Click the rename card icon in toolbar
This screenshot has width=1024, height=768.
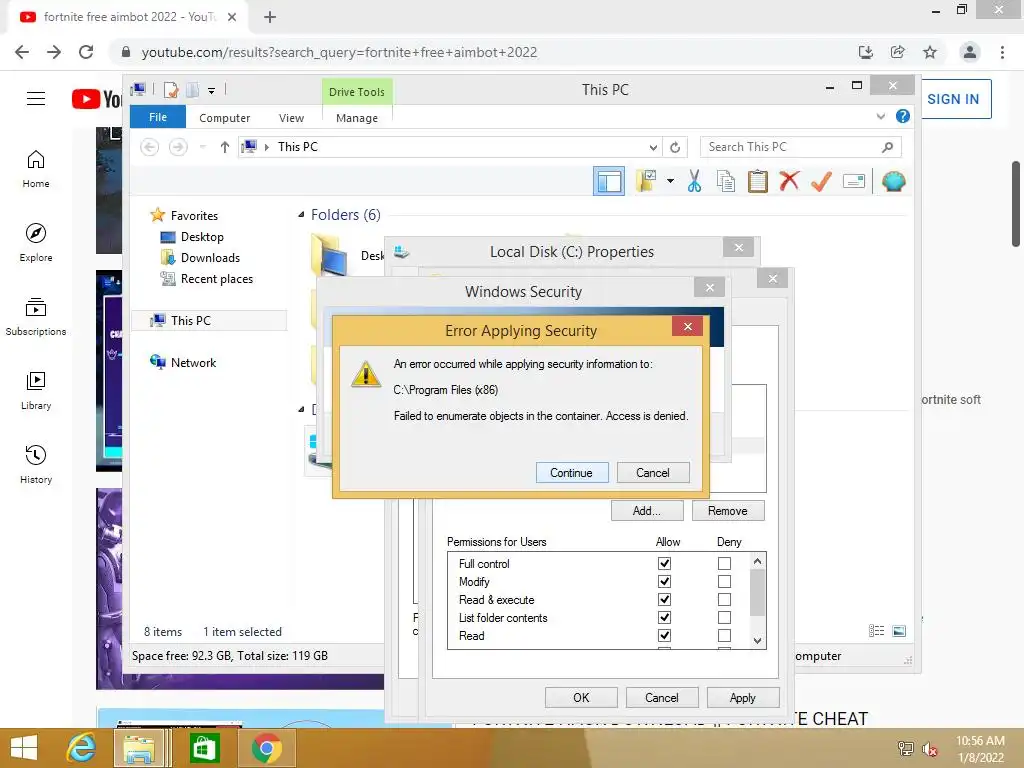pos(854,181)
